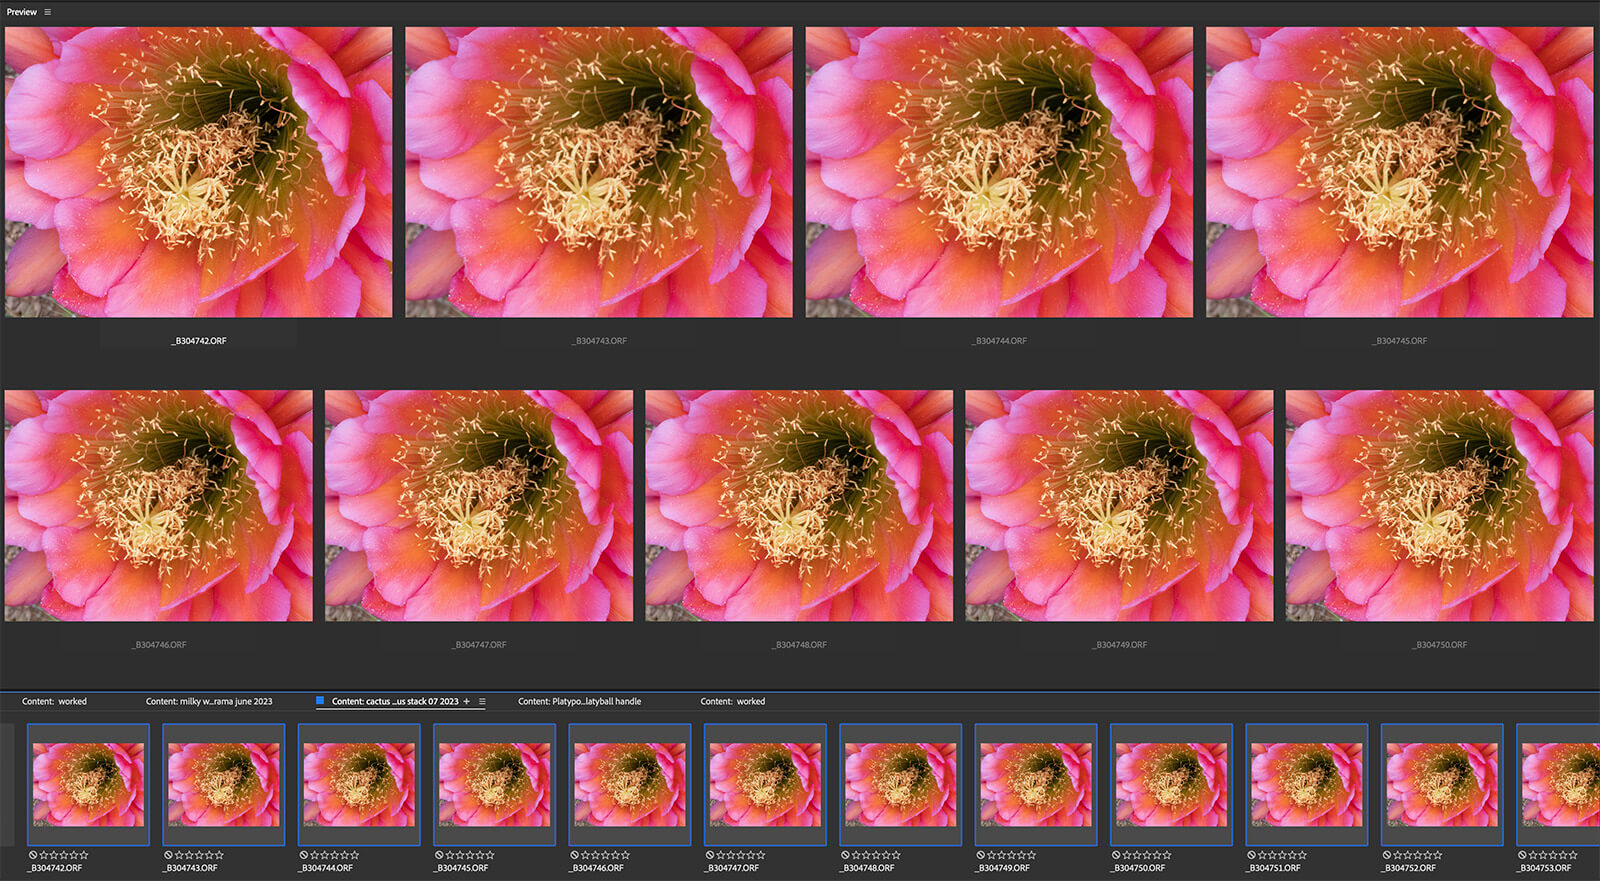1600x881 pixels.
Task: Click the _B304742.ORF label in the Preview panel
Action: point(199,341)
